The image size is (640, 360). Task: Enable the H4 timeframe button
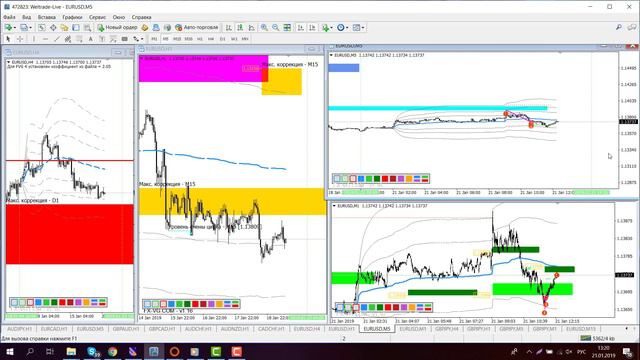tap(211, 39)
